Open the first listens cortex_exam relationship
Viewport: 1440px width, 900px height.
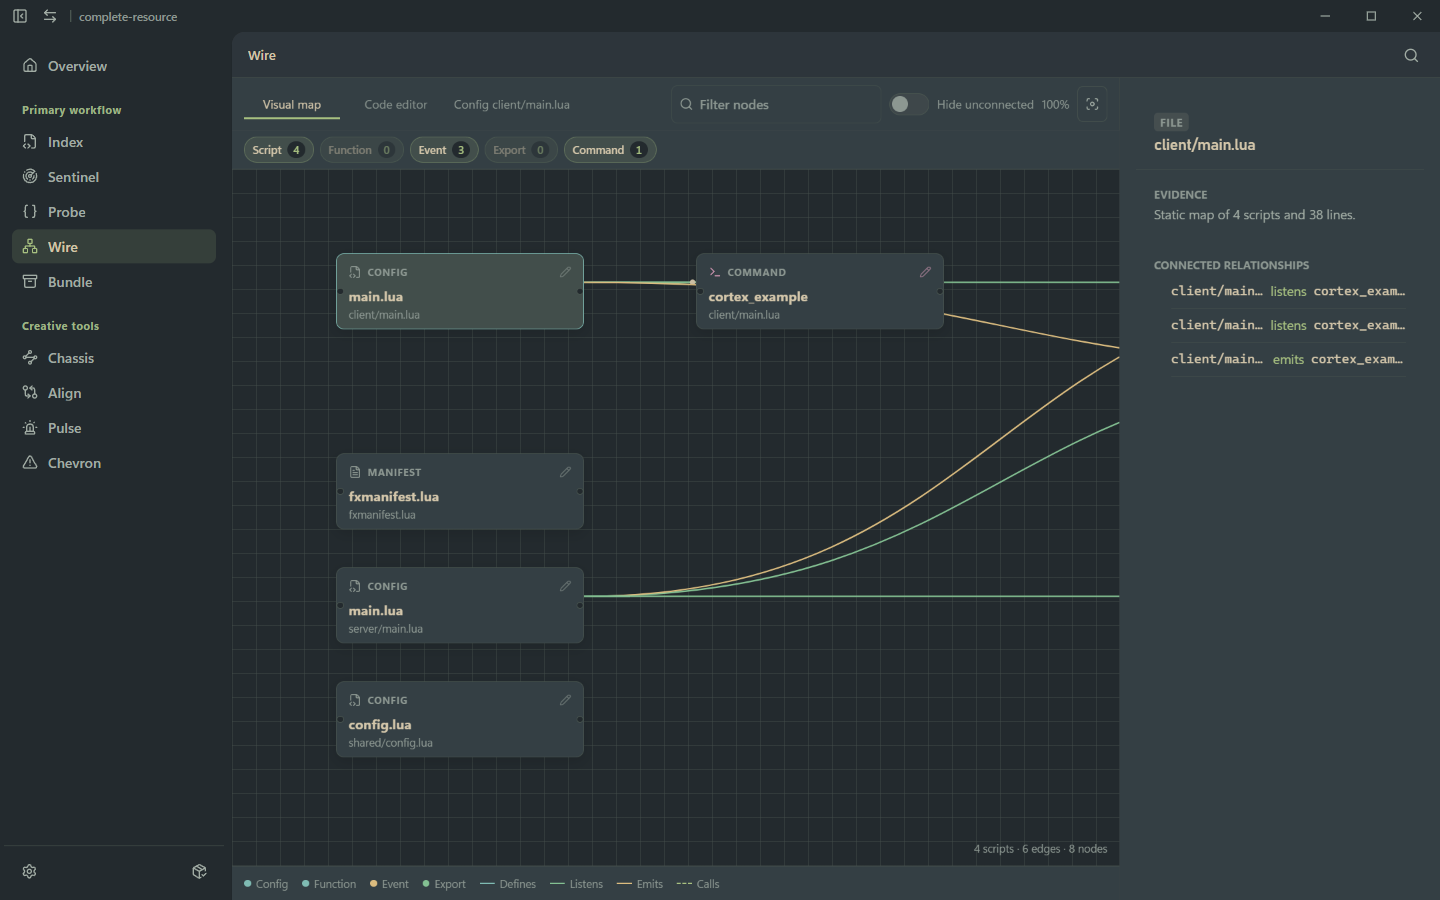[x=1288, y=291]
